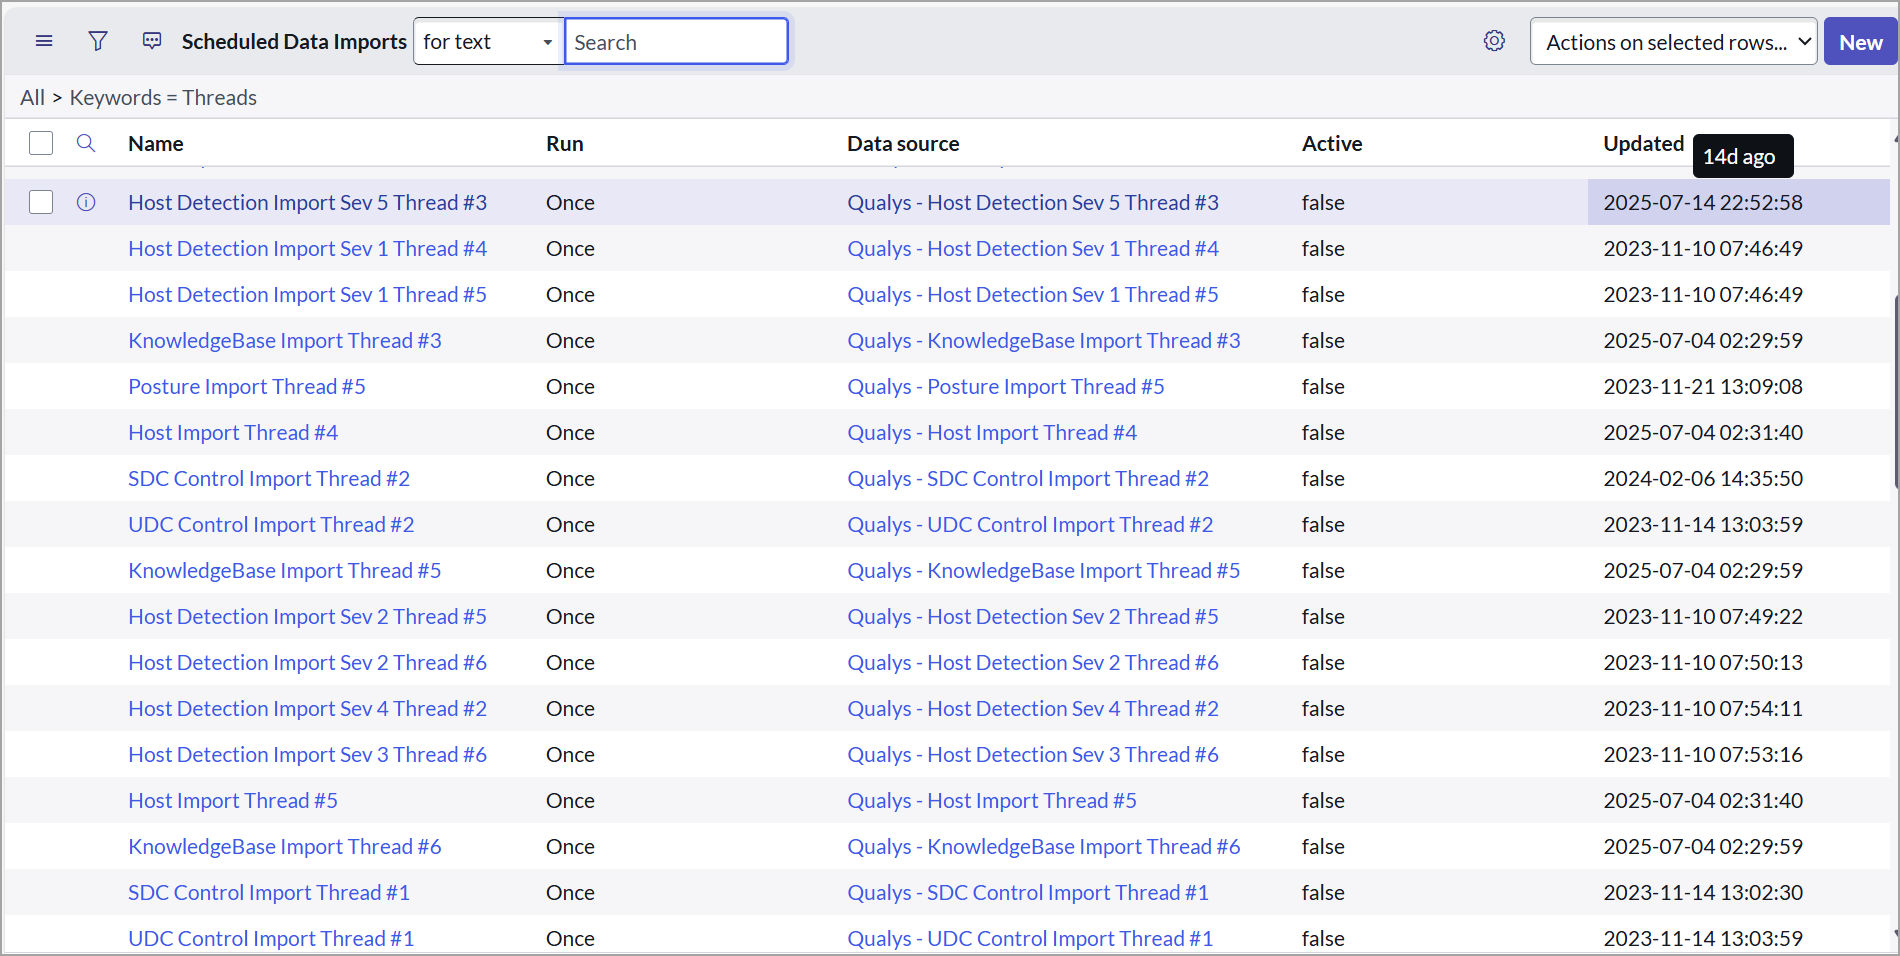
Task: Open the filter funnel icon
Action: (x=97, y=41)
